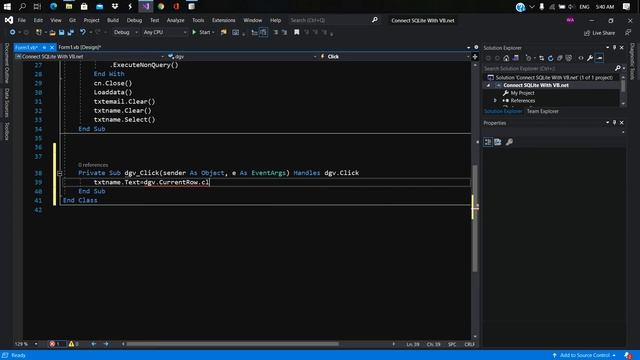Click the Undo arrow in the toolbar
Viewport: 640px width, 360px height.
tap(83, 32)
